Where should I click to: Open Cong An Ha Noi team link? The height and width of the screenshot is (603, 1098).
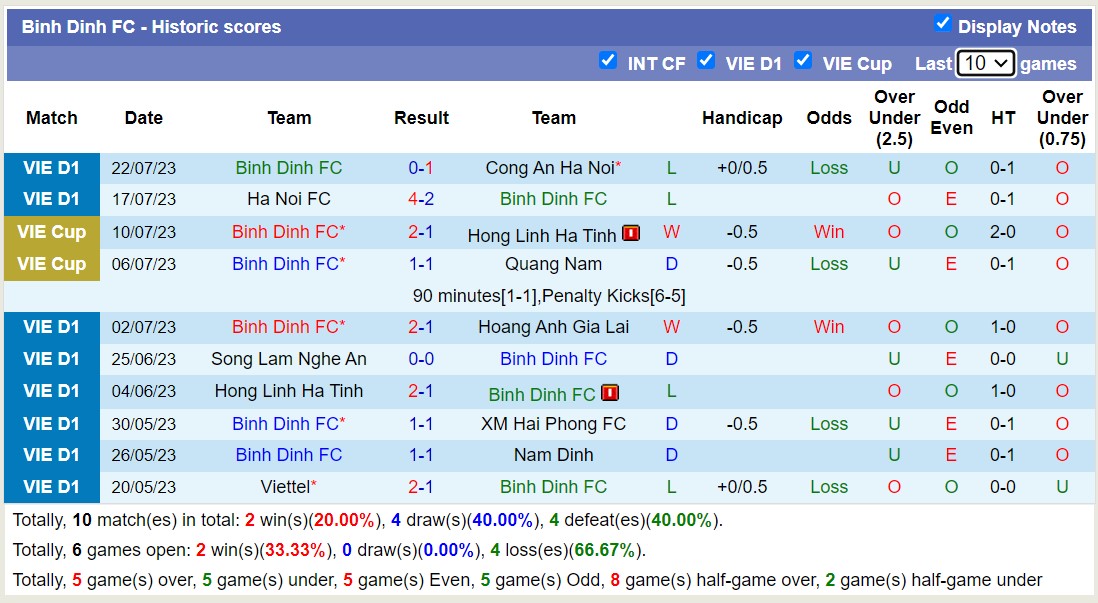click(x=549, y=168)
